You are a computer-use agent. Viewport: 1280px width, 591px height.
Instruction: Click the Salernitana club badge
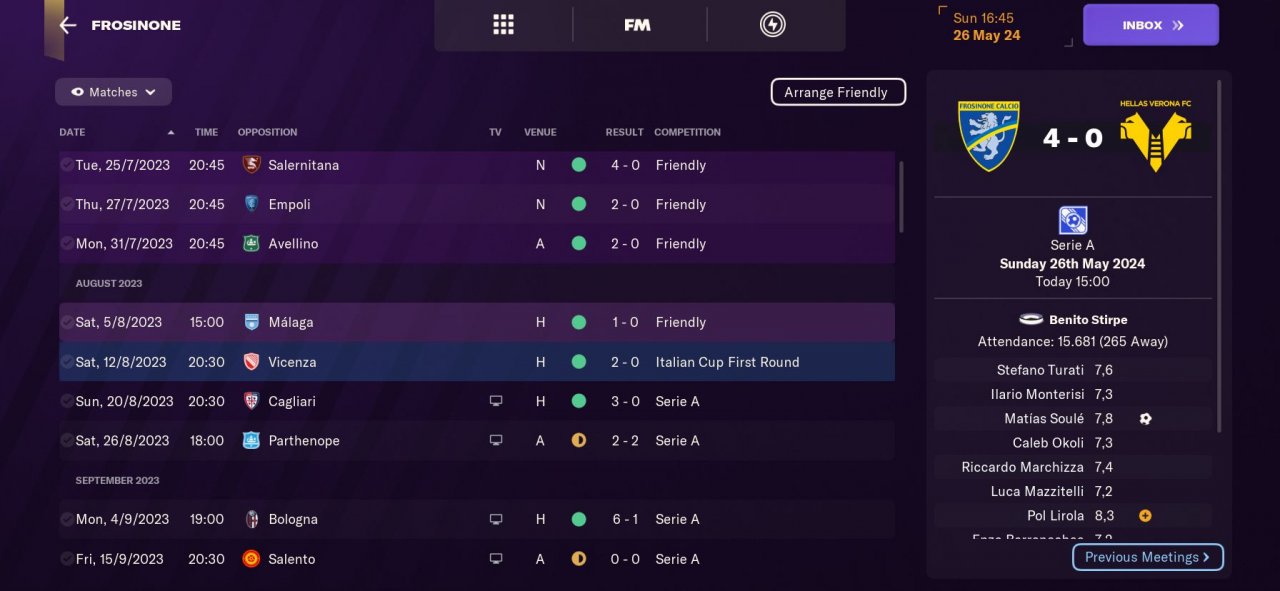coord(251,165)
